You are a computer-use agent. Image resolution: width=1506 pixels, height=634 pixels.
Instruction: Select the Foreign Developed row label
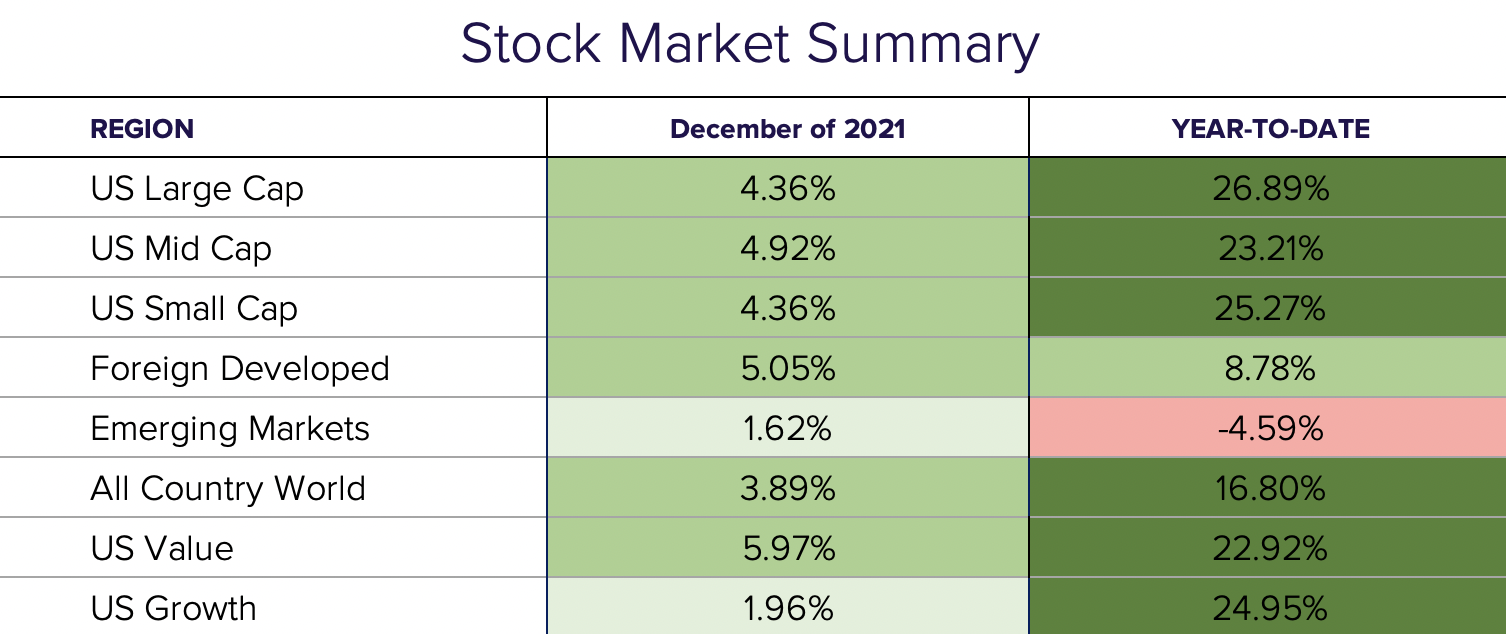click(240, 369)
